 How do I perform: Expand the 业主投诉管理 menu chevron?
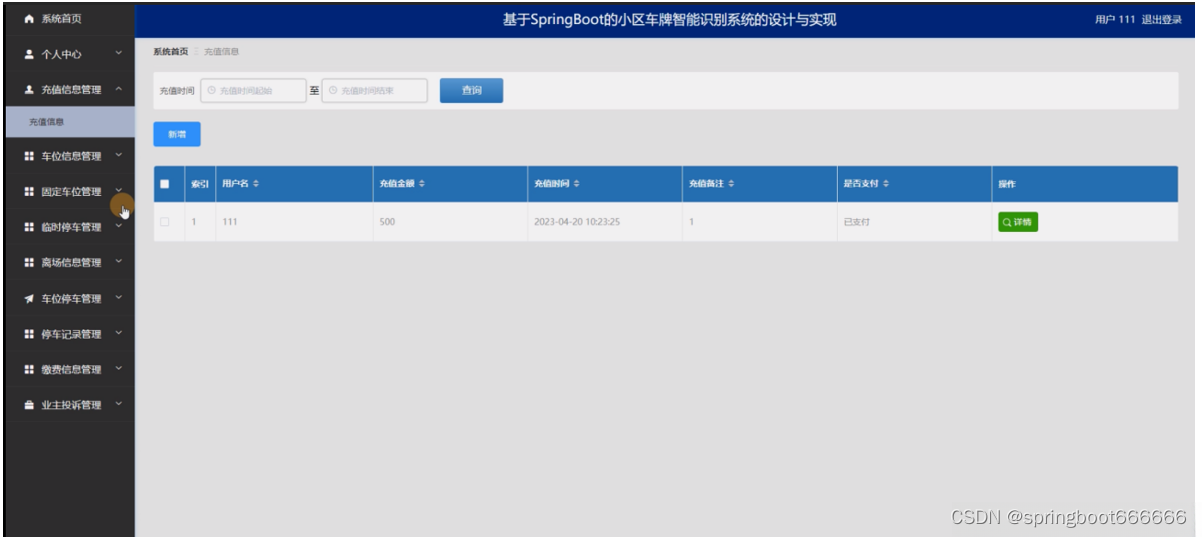(x=119, y=405)
